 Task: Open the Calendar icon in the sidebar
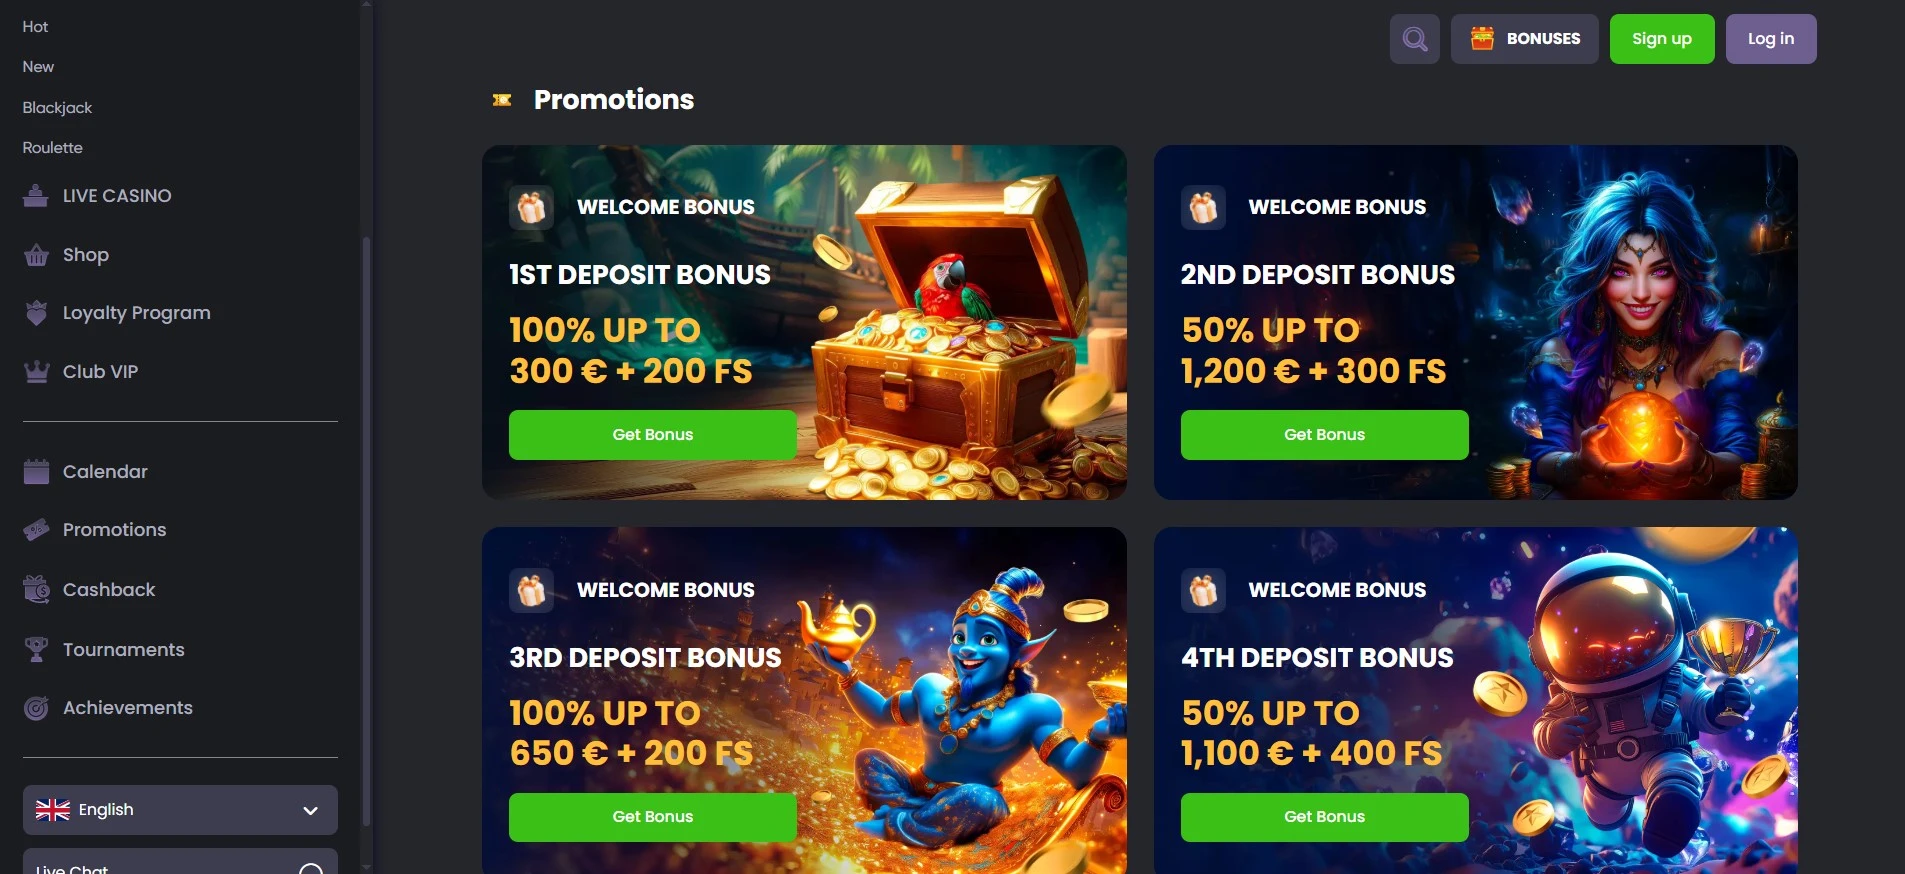[36, 472]
